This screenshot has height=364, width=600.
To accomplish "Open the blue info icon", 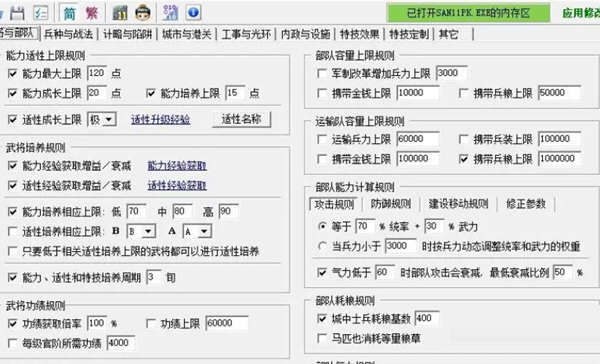I will 194,13.
